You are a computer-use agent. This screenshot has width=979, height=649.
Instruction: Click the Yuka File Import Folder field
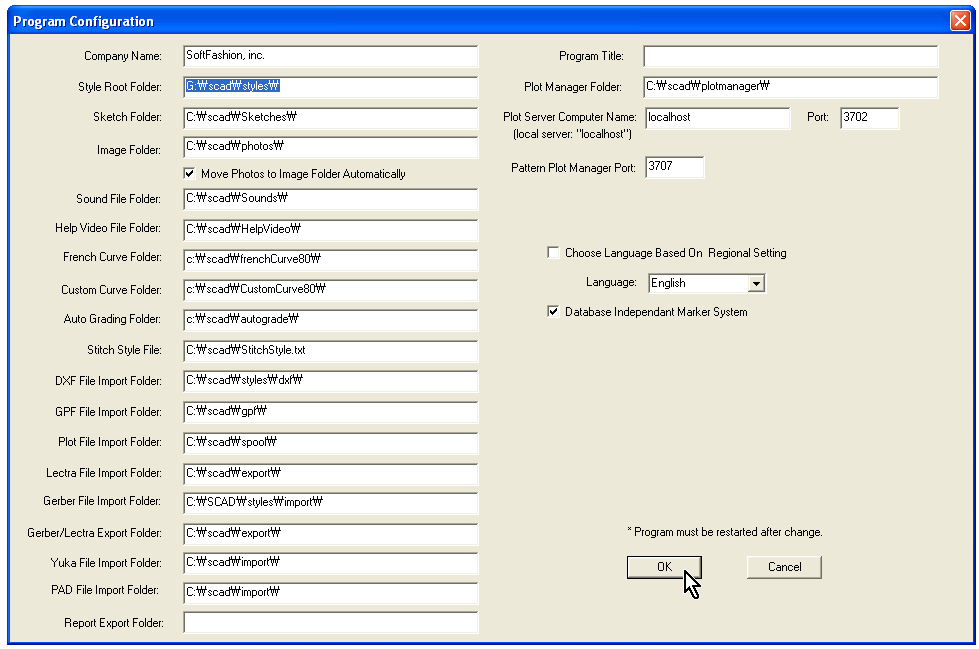pos(331,563)
